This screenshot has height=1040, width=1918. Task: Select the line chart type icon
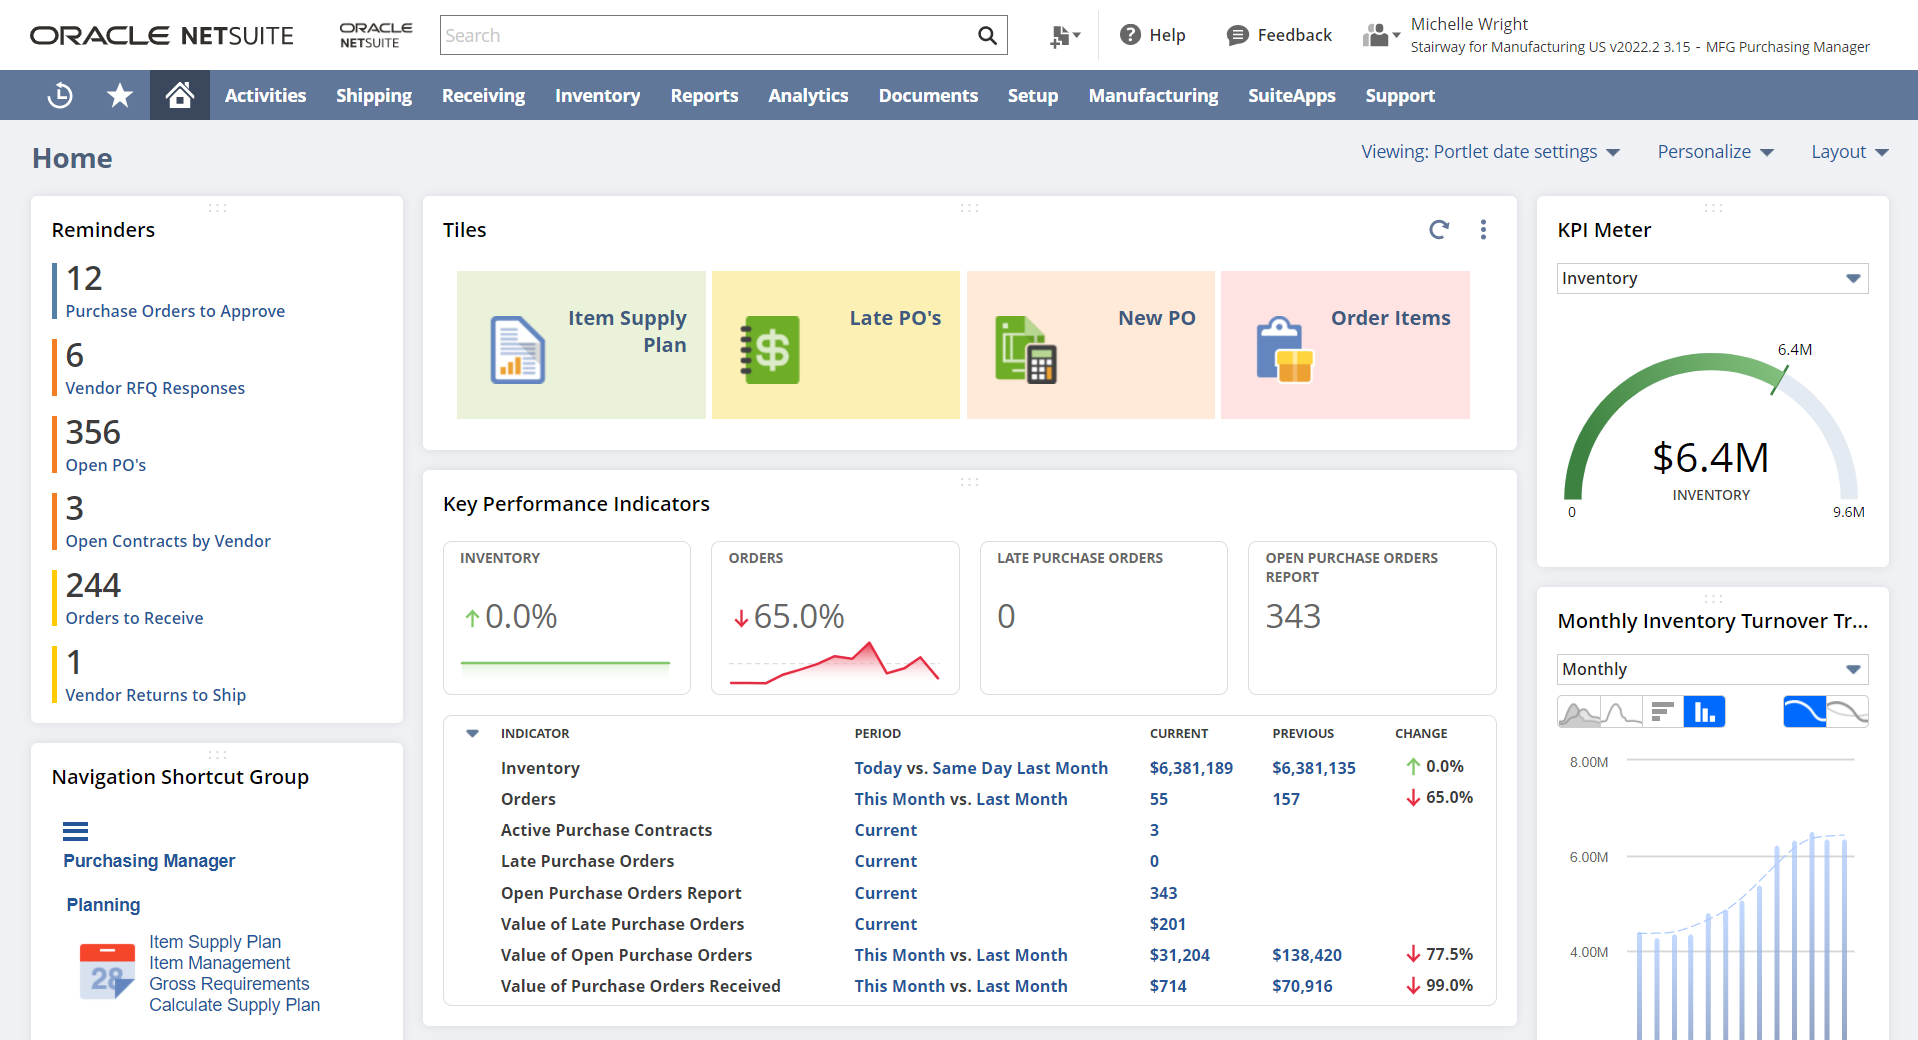click(1620, 712)
